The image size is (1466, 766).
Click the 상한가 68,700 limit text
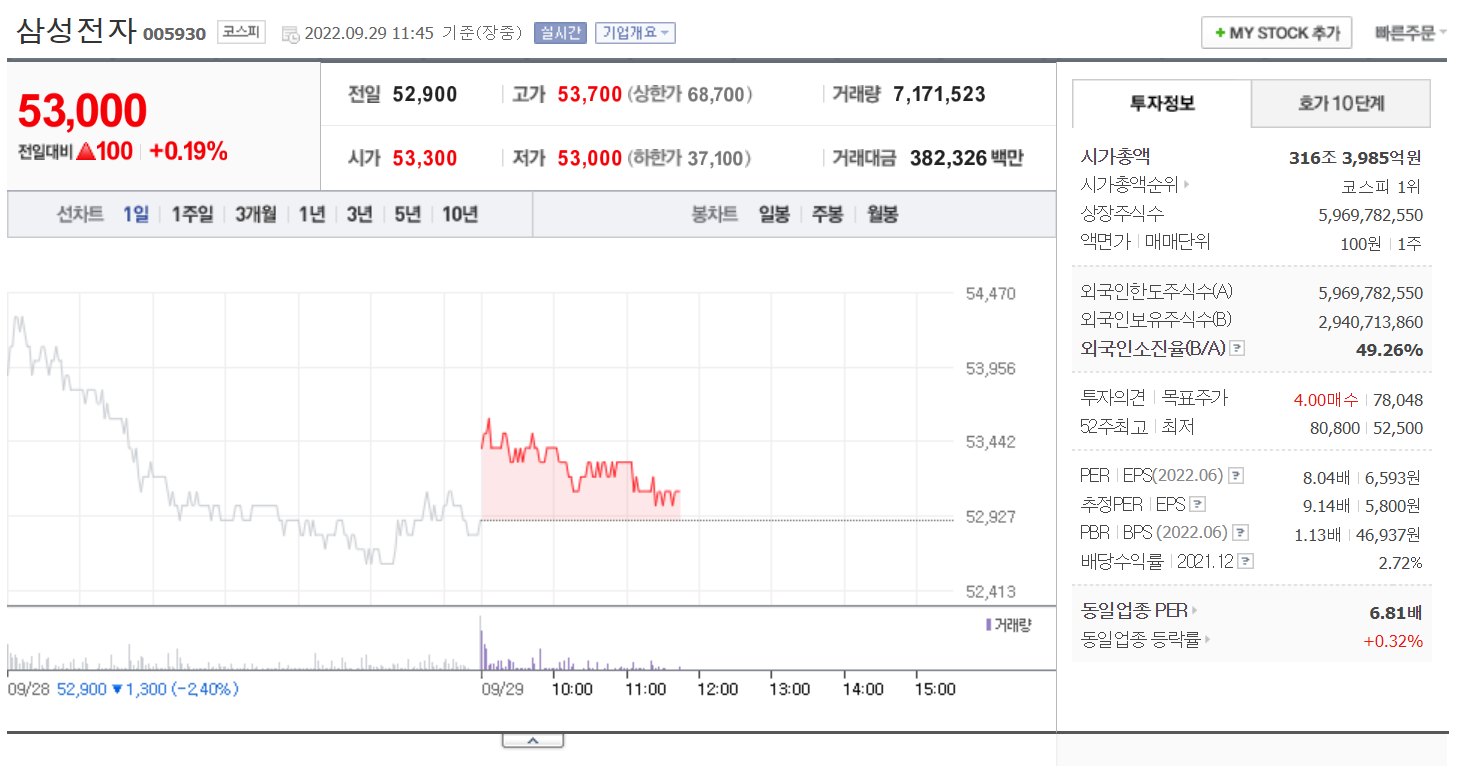tap(690, 95)
